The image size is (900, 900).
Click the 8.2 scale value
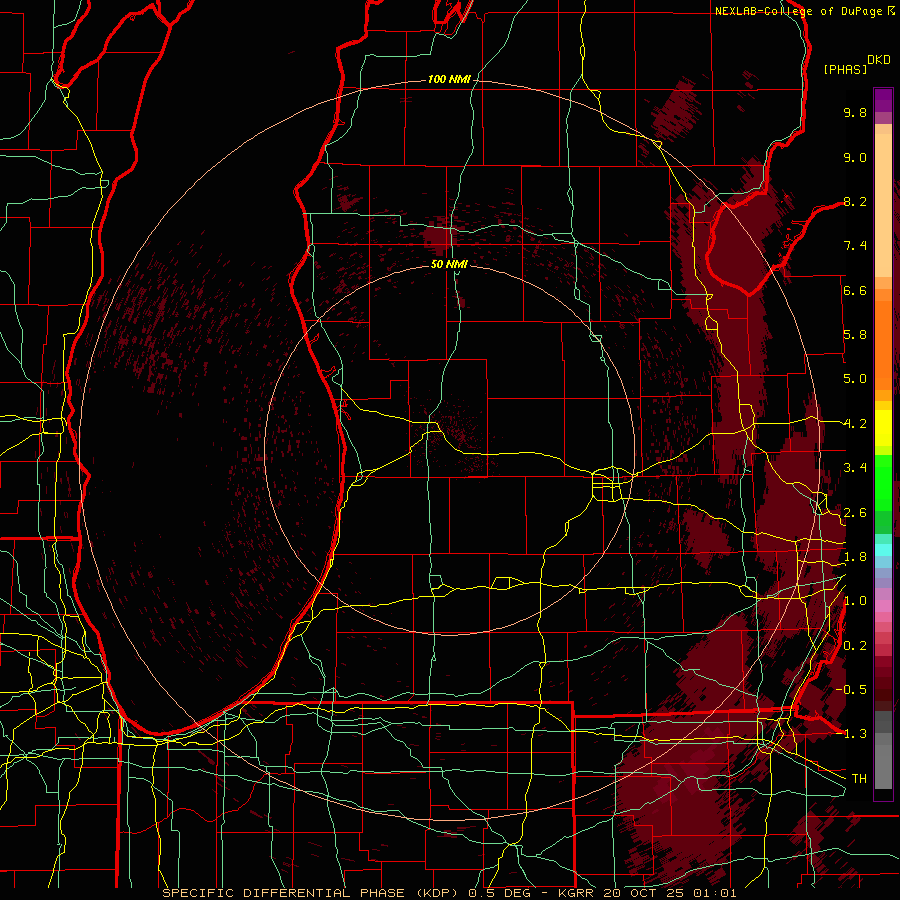pyautogui.click(x=855, y=201)
